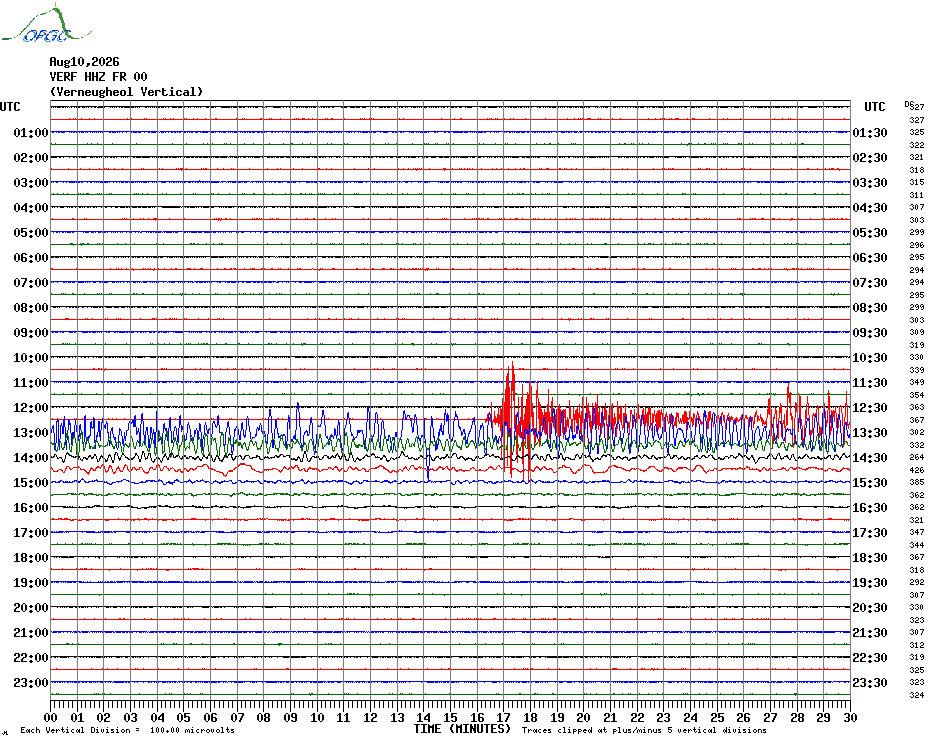Click the value 302 in the right-hand column
The image size is (930, 744).
tap(916, 433)
